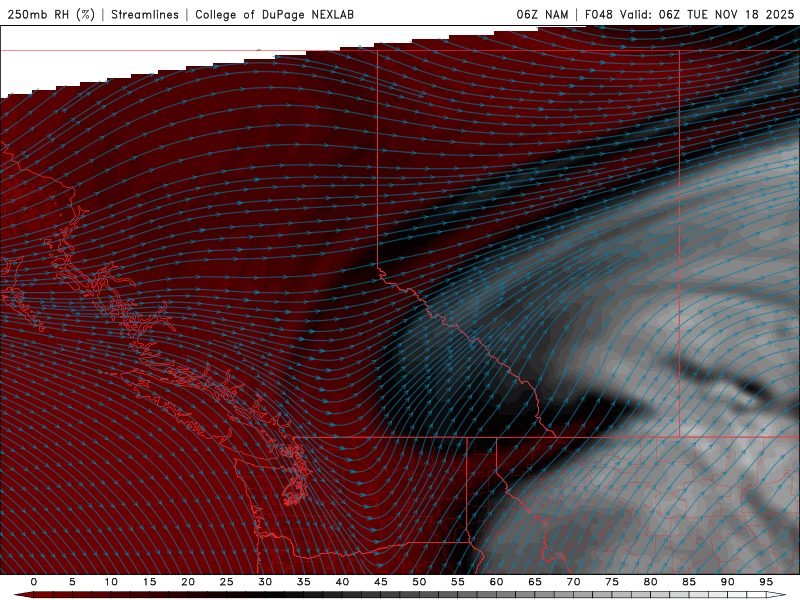The width and height of the screenshot is (800, 600).
Task: Click the colorbar label '40'
Action: click(x=342, y=582)
